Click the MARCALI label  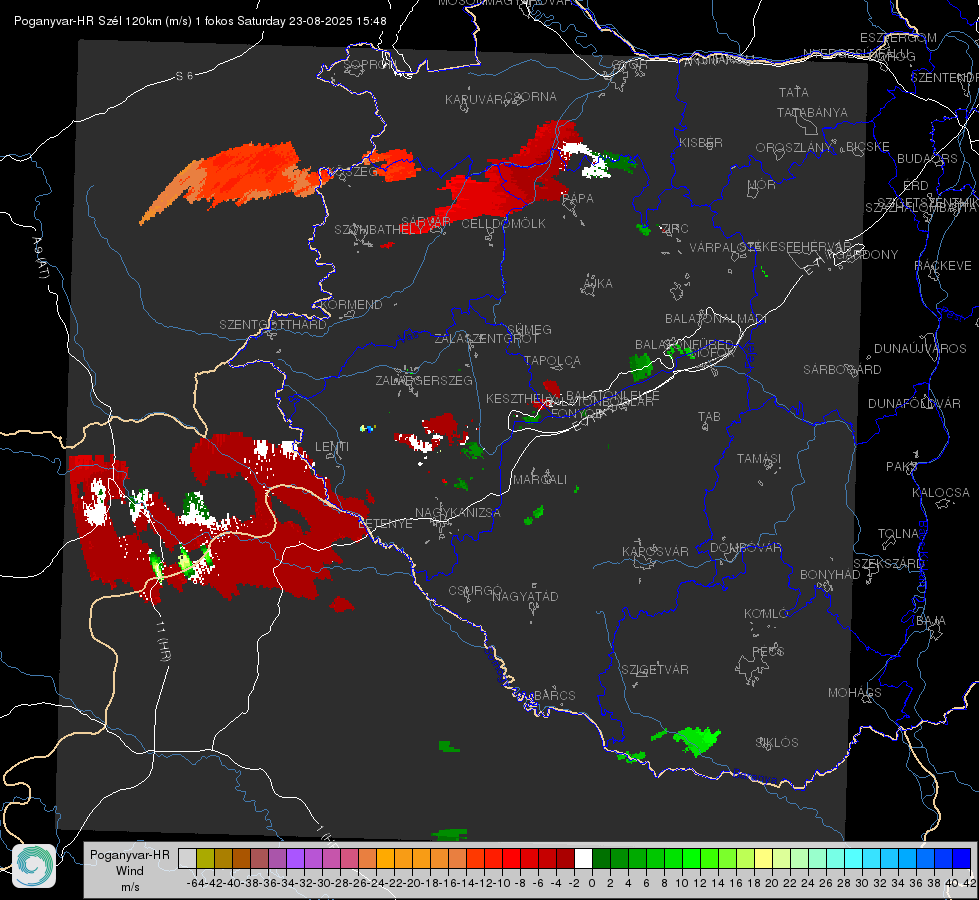(540, 479)
